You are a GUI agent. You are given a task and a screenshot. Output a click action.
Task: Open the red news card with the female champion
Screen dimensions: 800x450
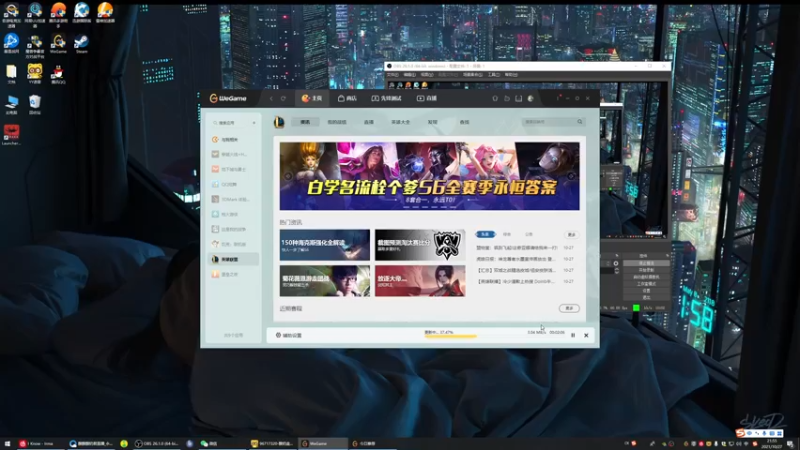(x=420, y=281)
